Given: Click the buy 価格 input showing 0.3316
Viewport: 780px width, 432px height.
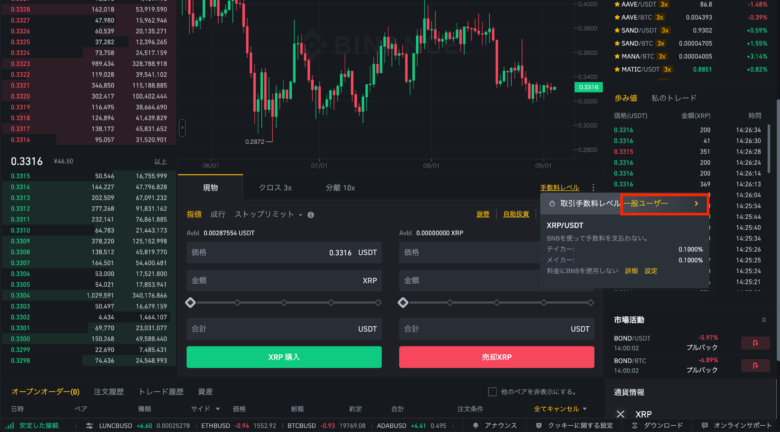Looking at the screenshot, I should pyautogui.click(x=284, y=253).
